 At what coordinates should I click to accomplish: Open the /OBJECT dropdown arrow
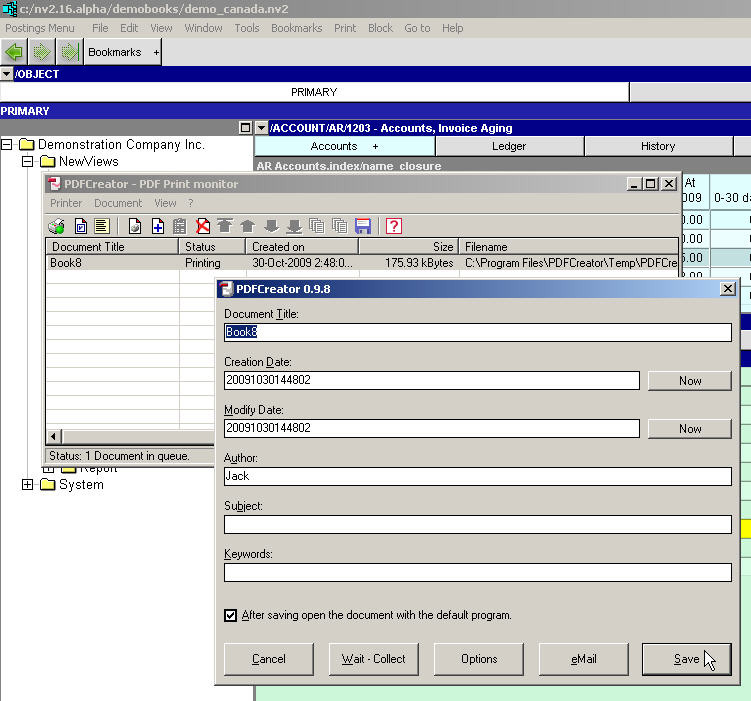(x=7, y=74)
